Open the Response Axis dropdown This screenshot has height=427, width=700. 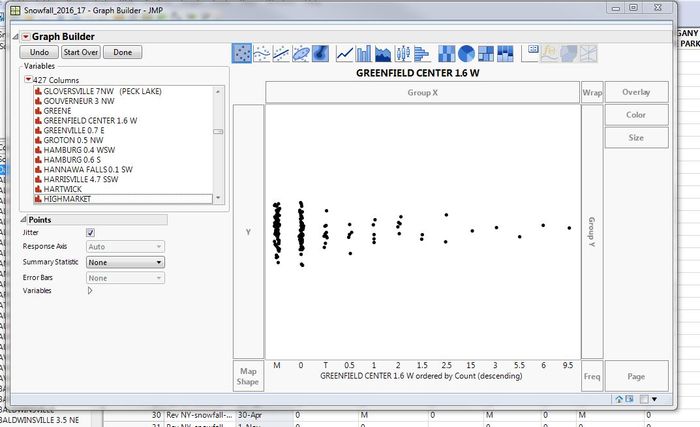pos(125,247)
